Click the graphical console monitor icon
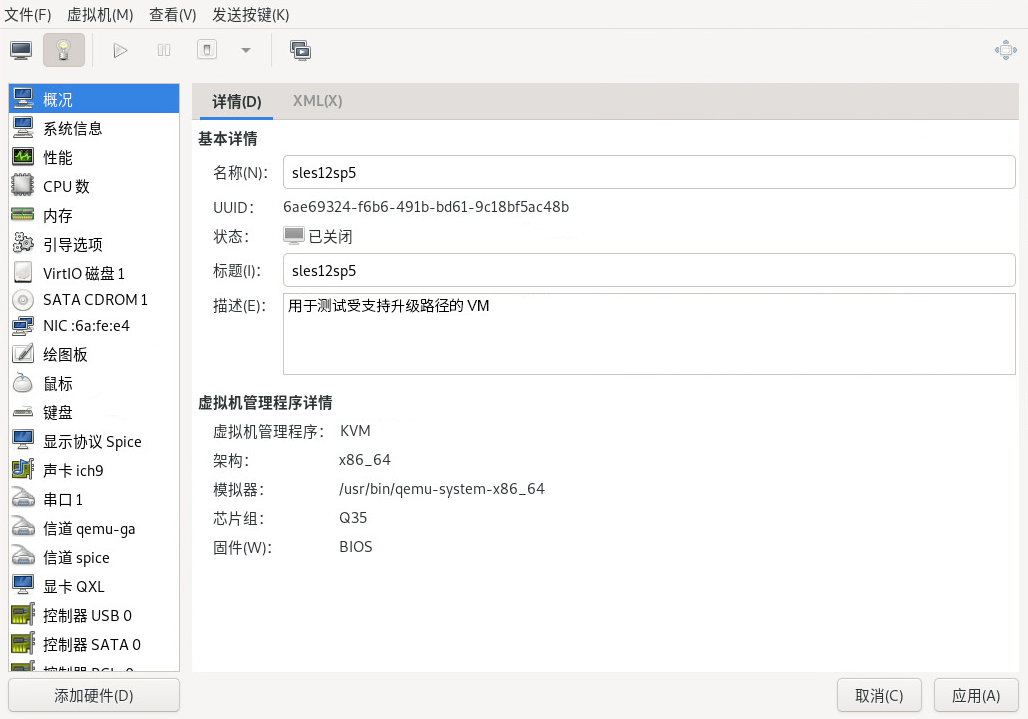 [21, 50]
